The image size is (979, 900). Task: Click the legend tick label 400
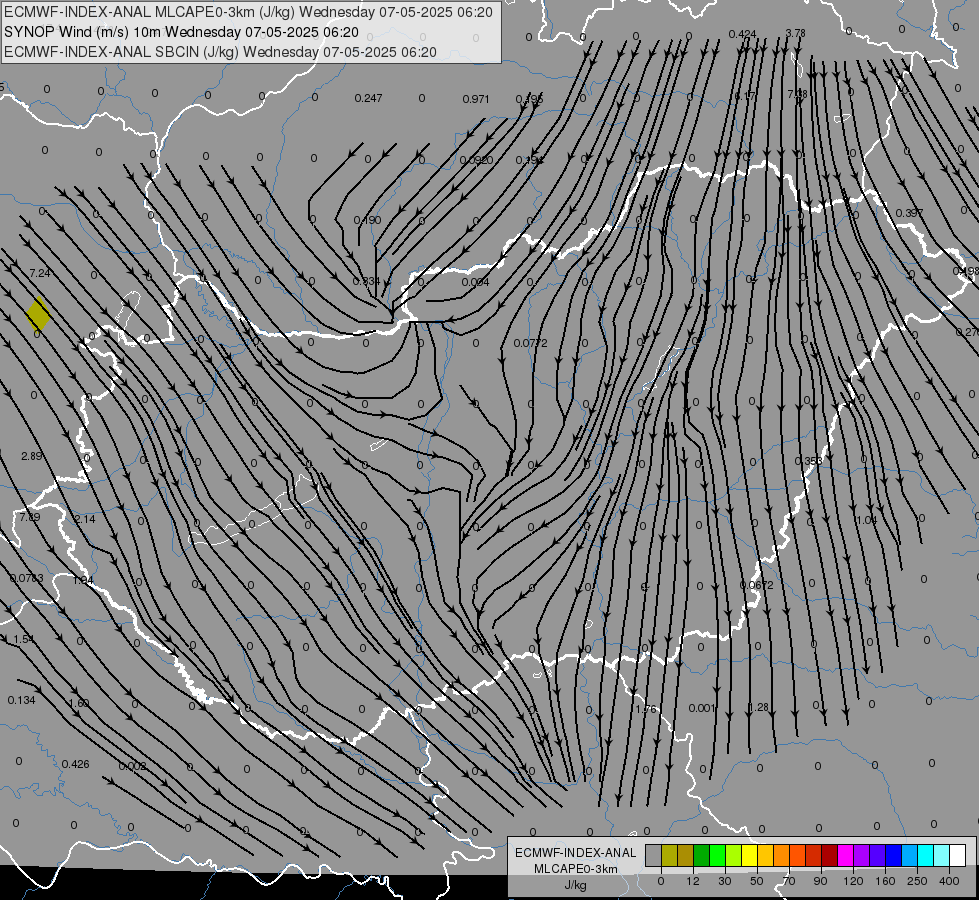tap(949, 881)
